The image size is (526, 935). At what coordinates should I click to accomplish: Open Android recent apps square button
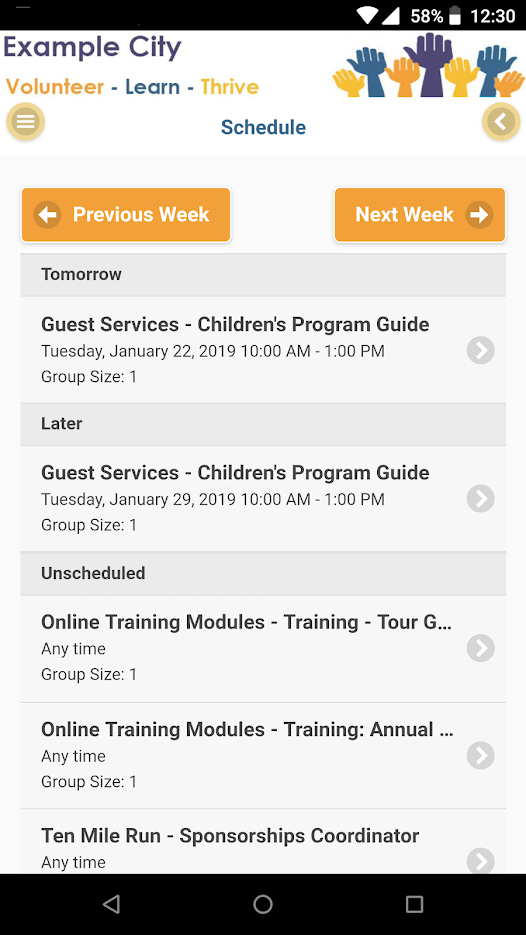(414, 904)
